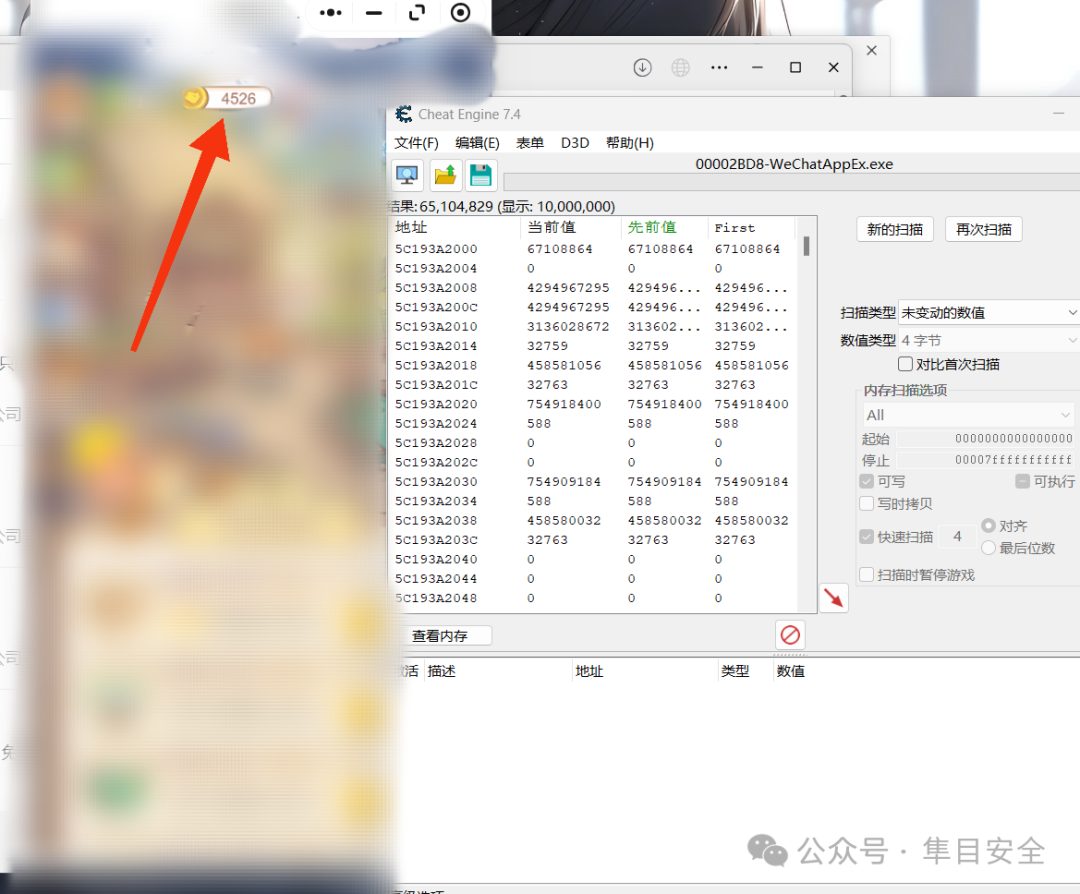
Task: Open the 扫描类型 dropdown
Action: pos(989,313)
